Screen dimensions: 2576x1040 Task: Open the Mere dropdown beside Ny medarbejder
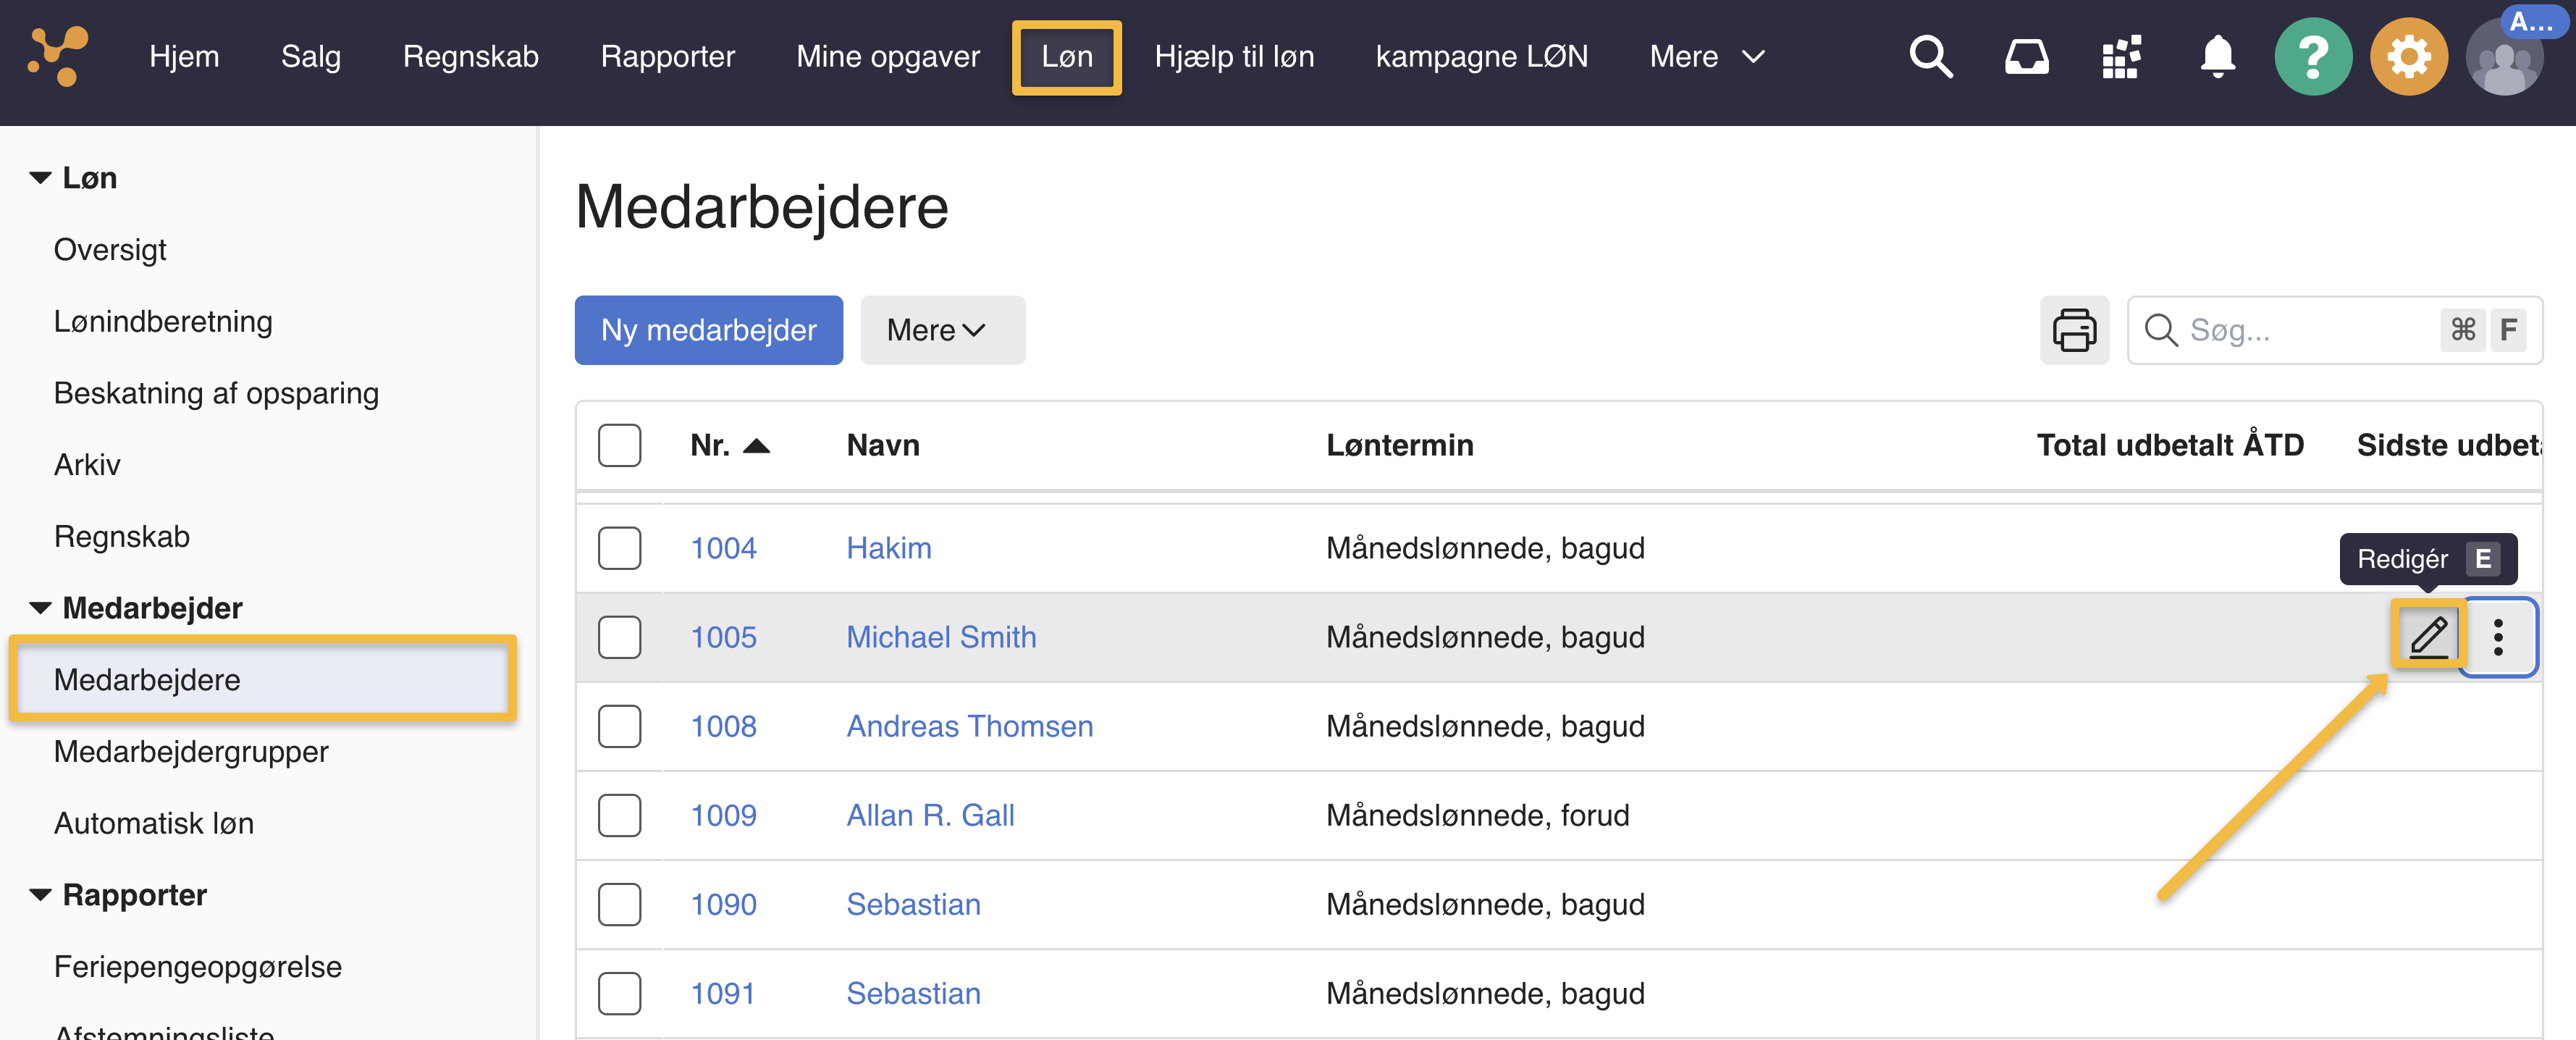[942, 330]
